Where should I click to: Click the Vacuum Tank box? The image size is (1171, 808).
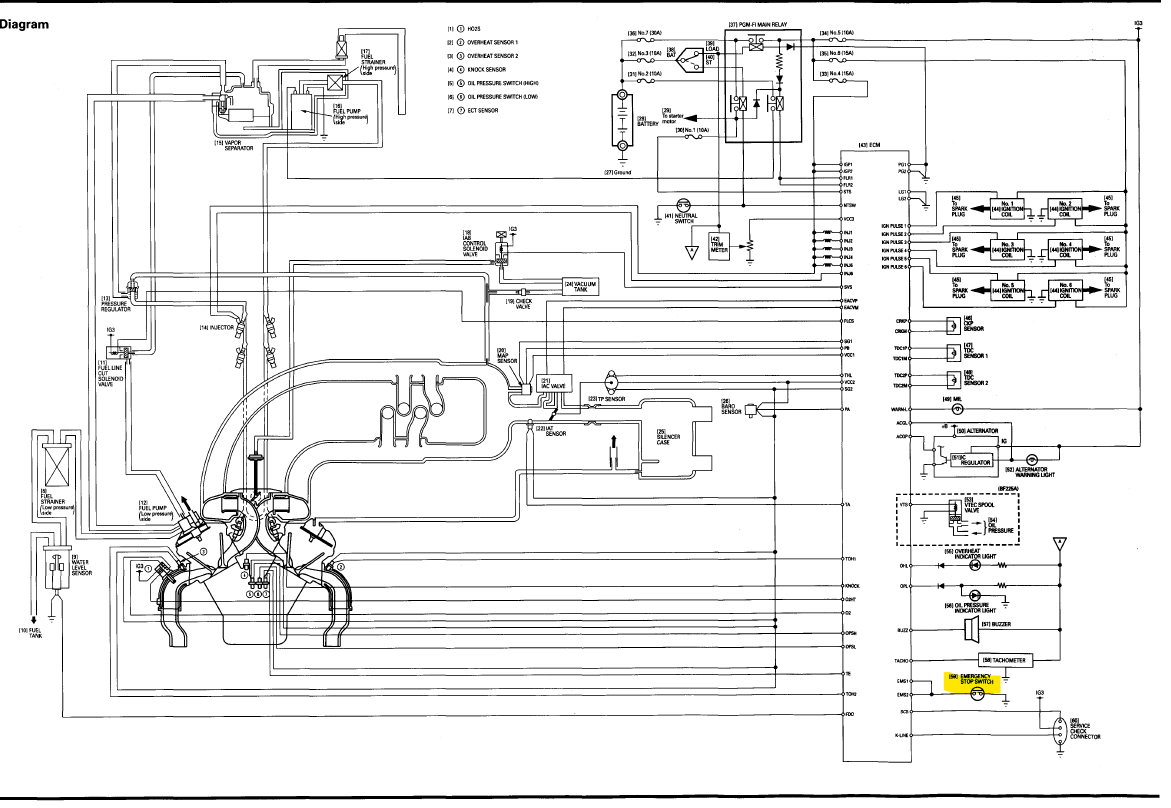(x=581, y=286)
